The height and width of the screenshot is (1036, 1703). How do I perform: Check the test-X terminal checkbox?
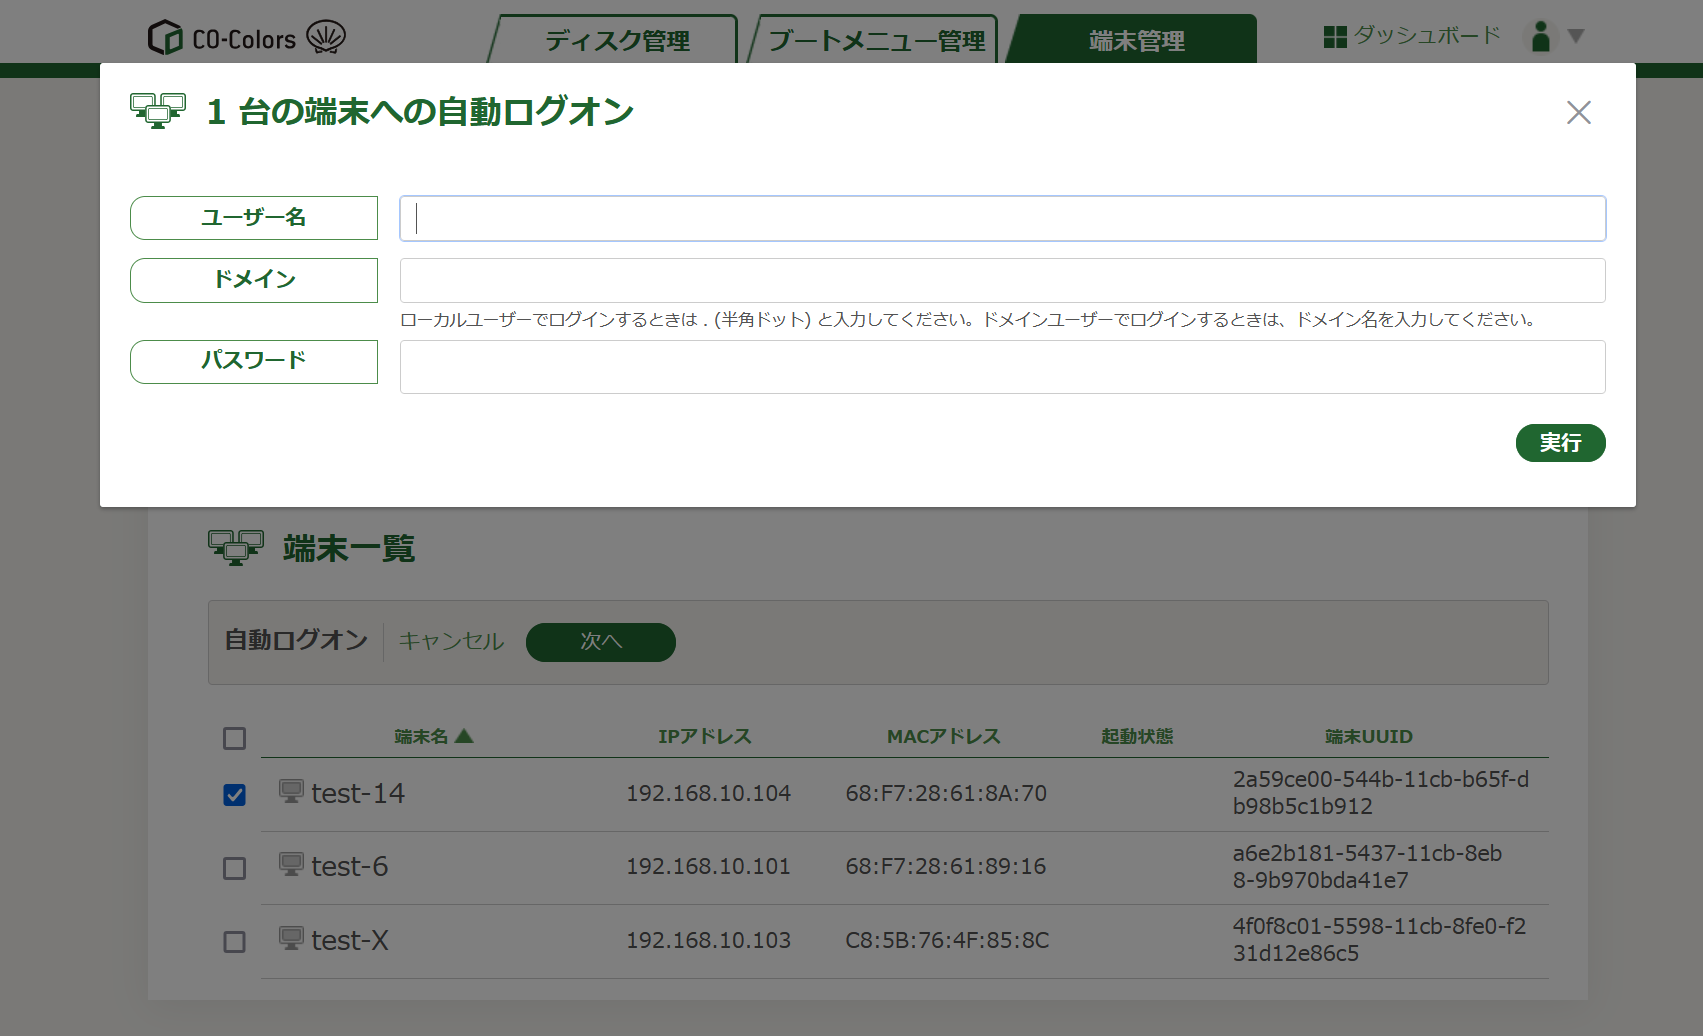tap(235, 942)
